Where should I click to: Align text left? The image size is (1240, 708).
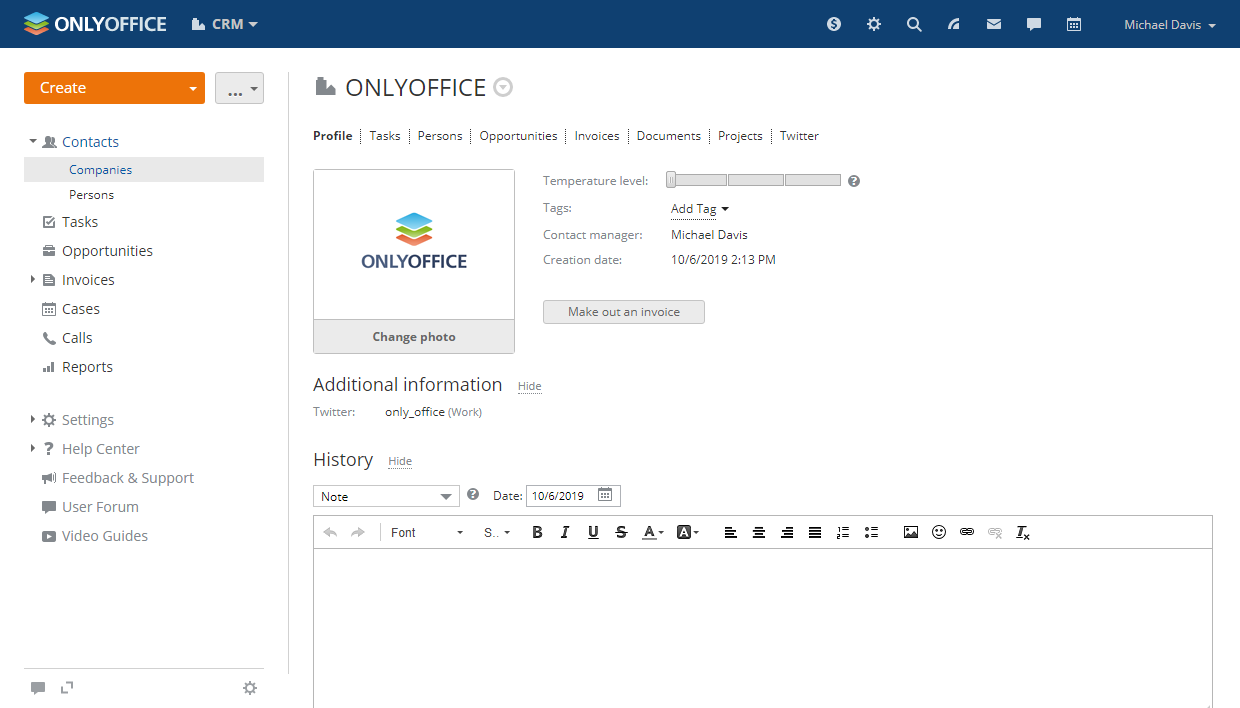coord(731,533)
